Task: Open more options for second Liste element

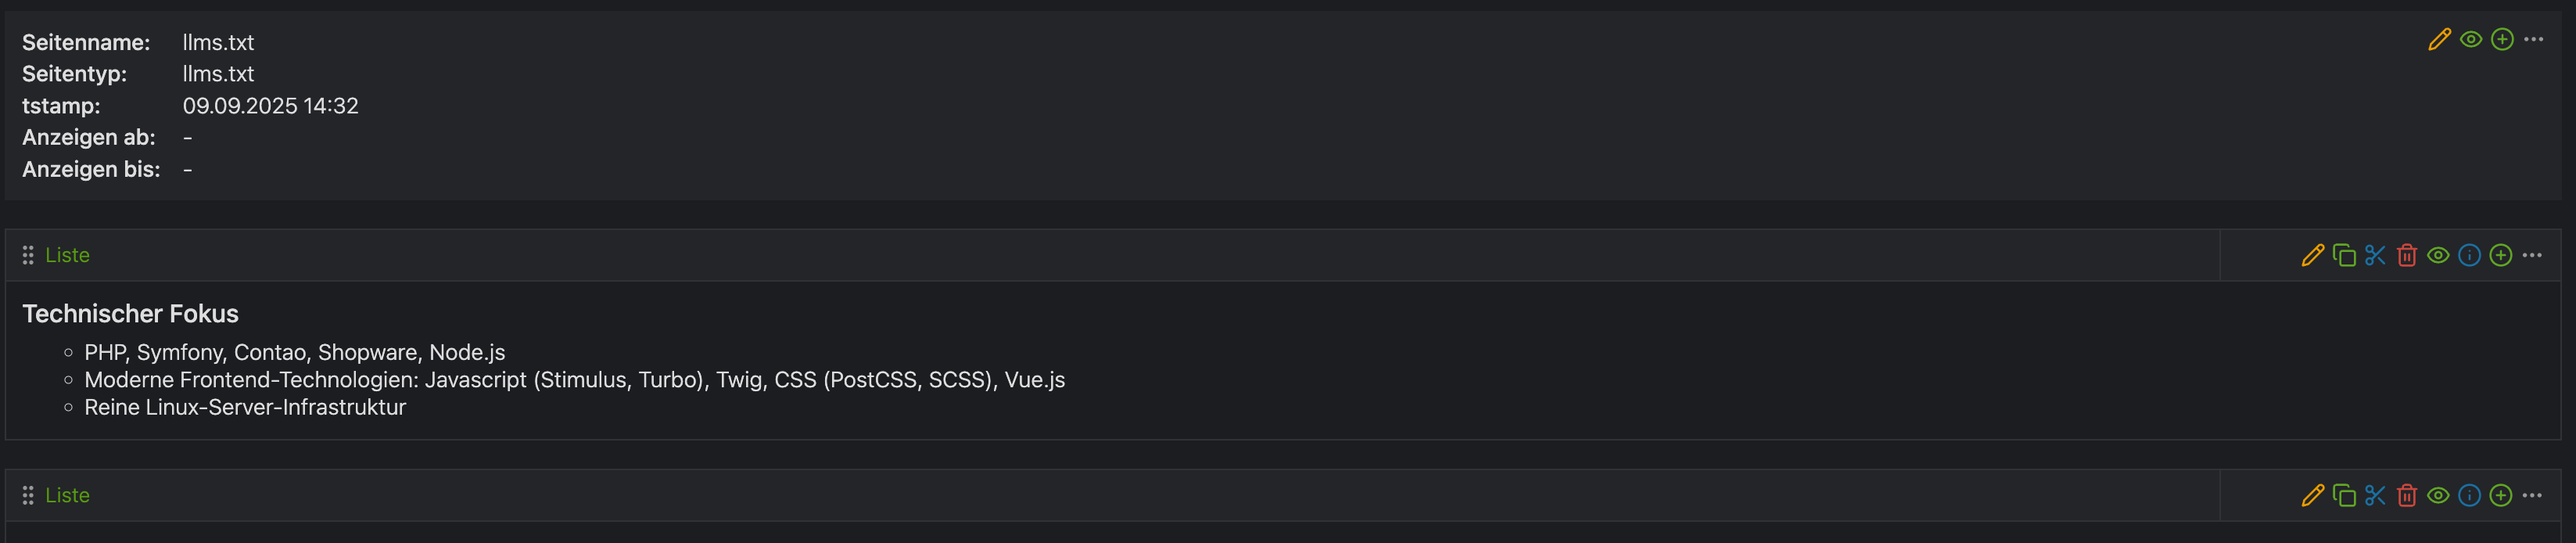Action: (x=2532, y=496)
